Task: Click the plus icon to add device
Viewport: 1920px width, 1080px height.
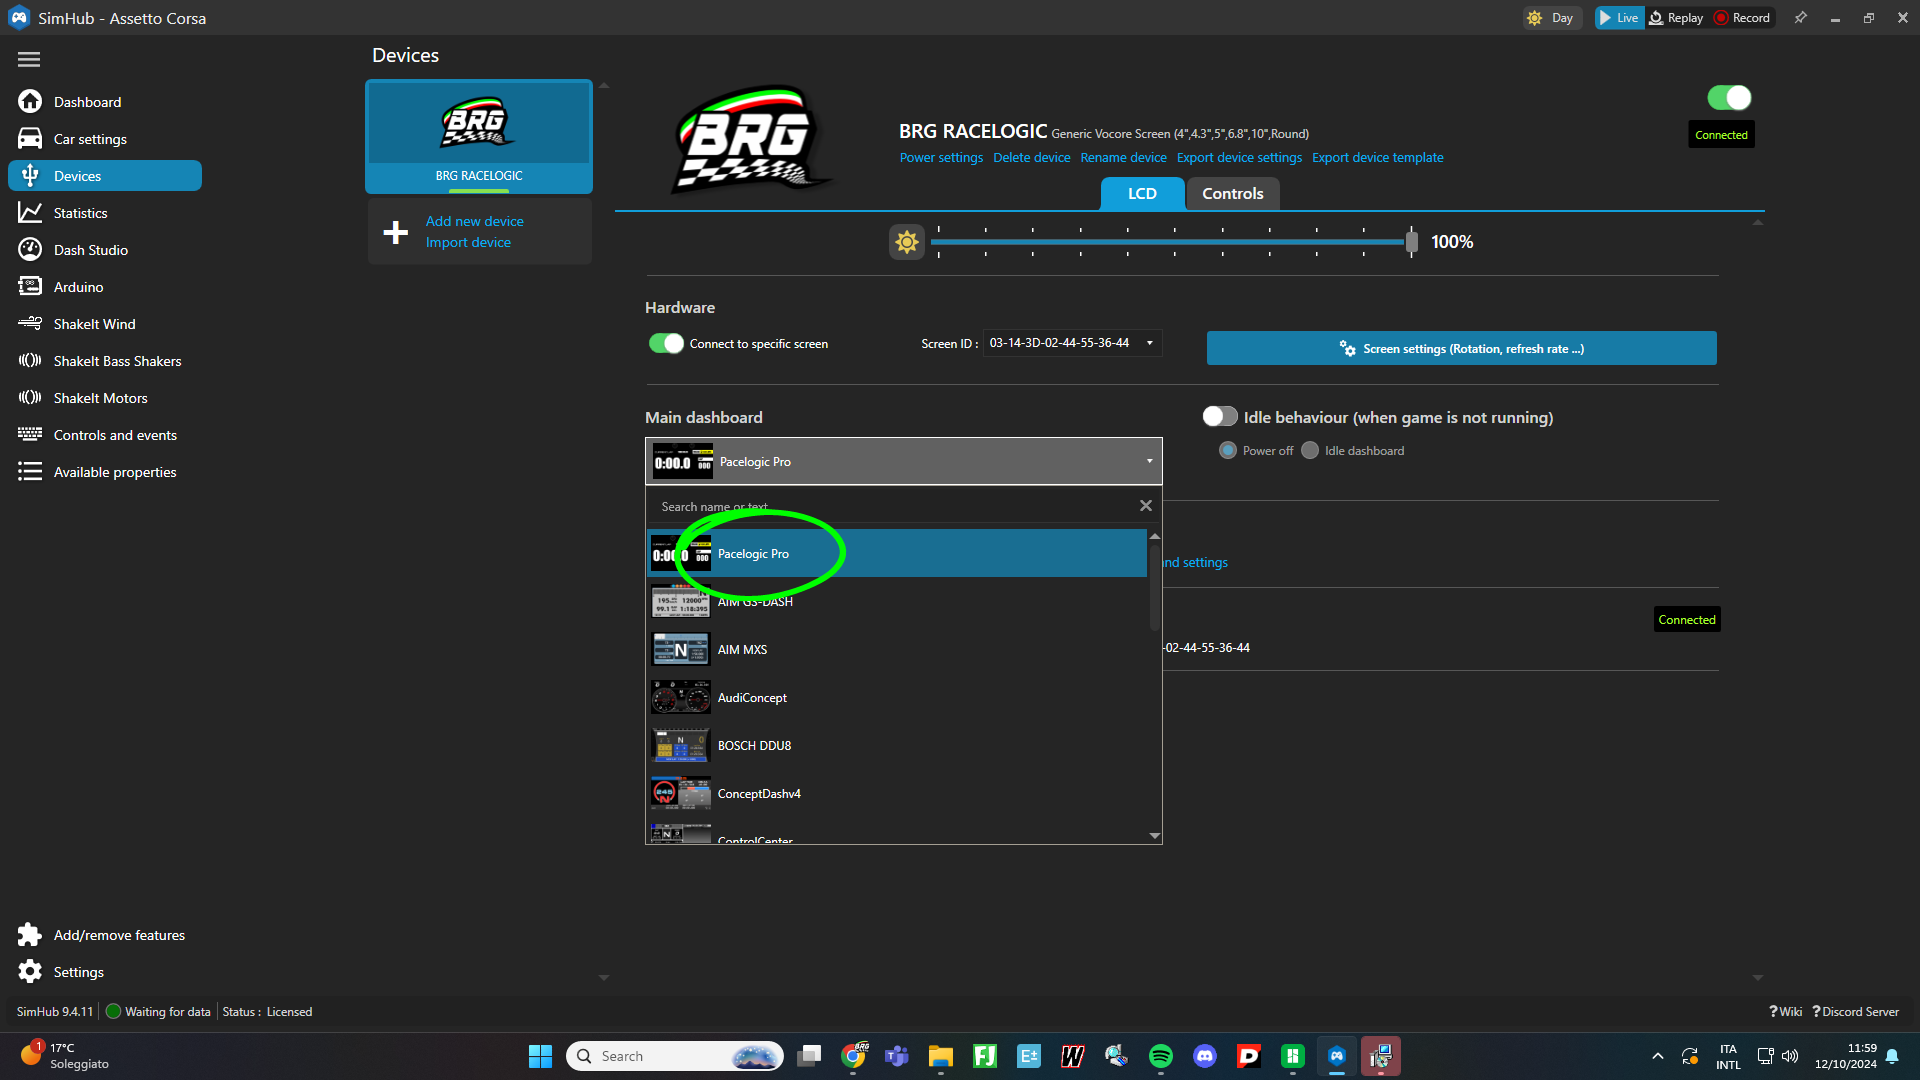Action: tap(396, 232)
